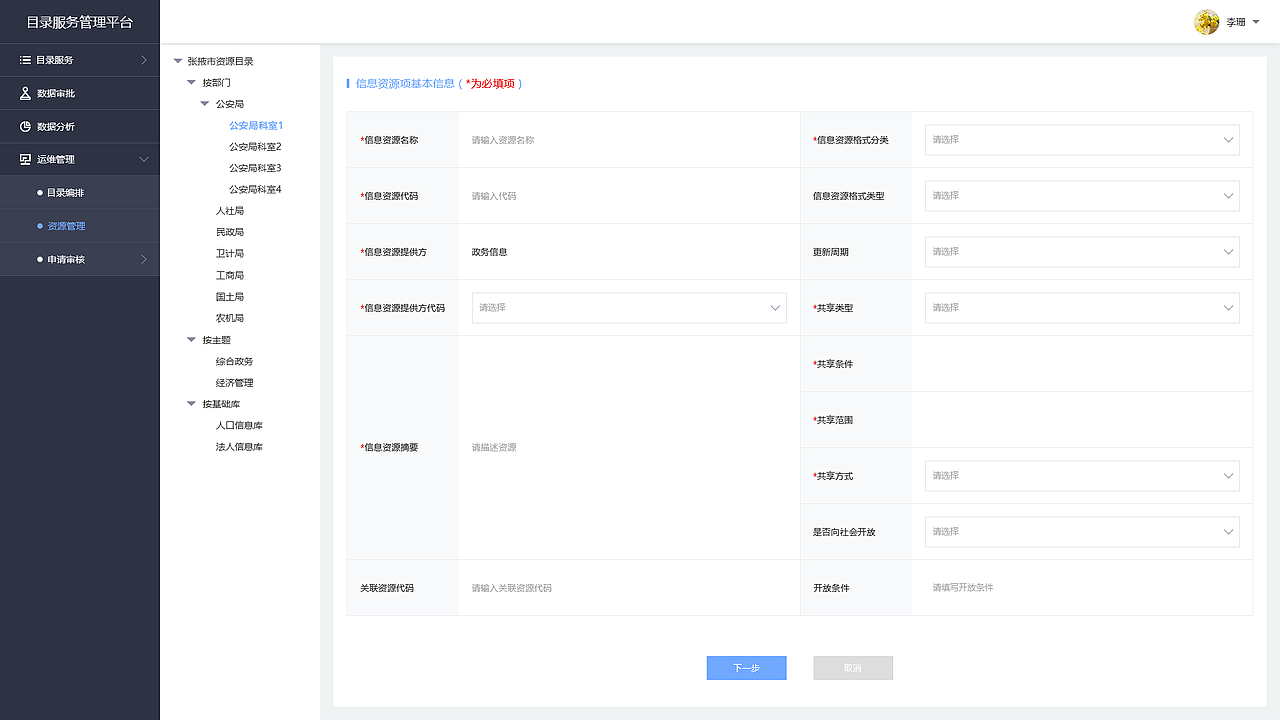Select 法人信息库 in the tree
Image resolution: width=1280 pixels, height=720 pixels.
[x=239, y=447]
